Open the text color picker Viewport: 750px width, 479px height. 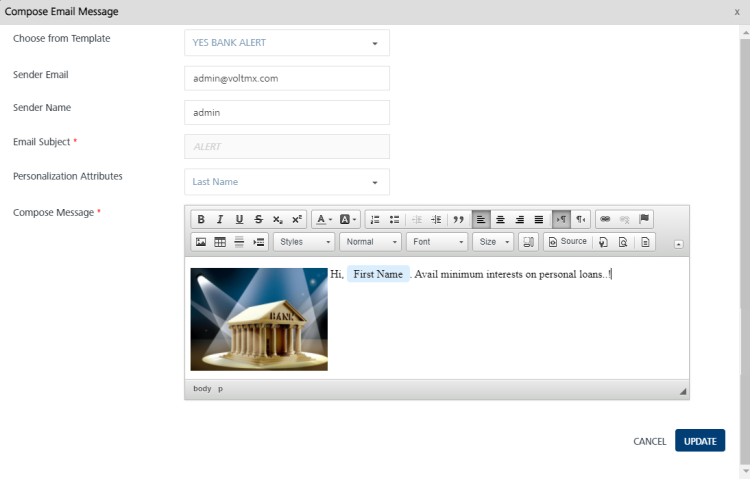[324, 219]
